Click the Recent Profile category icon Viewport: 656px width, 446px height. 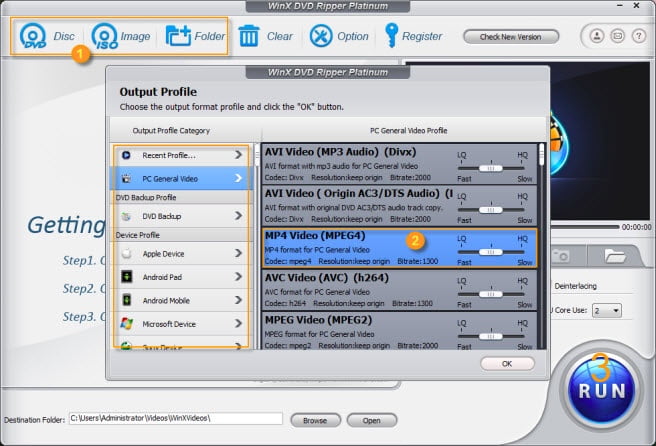click(126, 155)
